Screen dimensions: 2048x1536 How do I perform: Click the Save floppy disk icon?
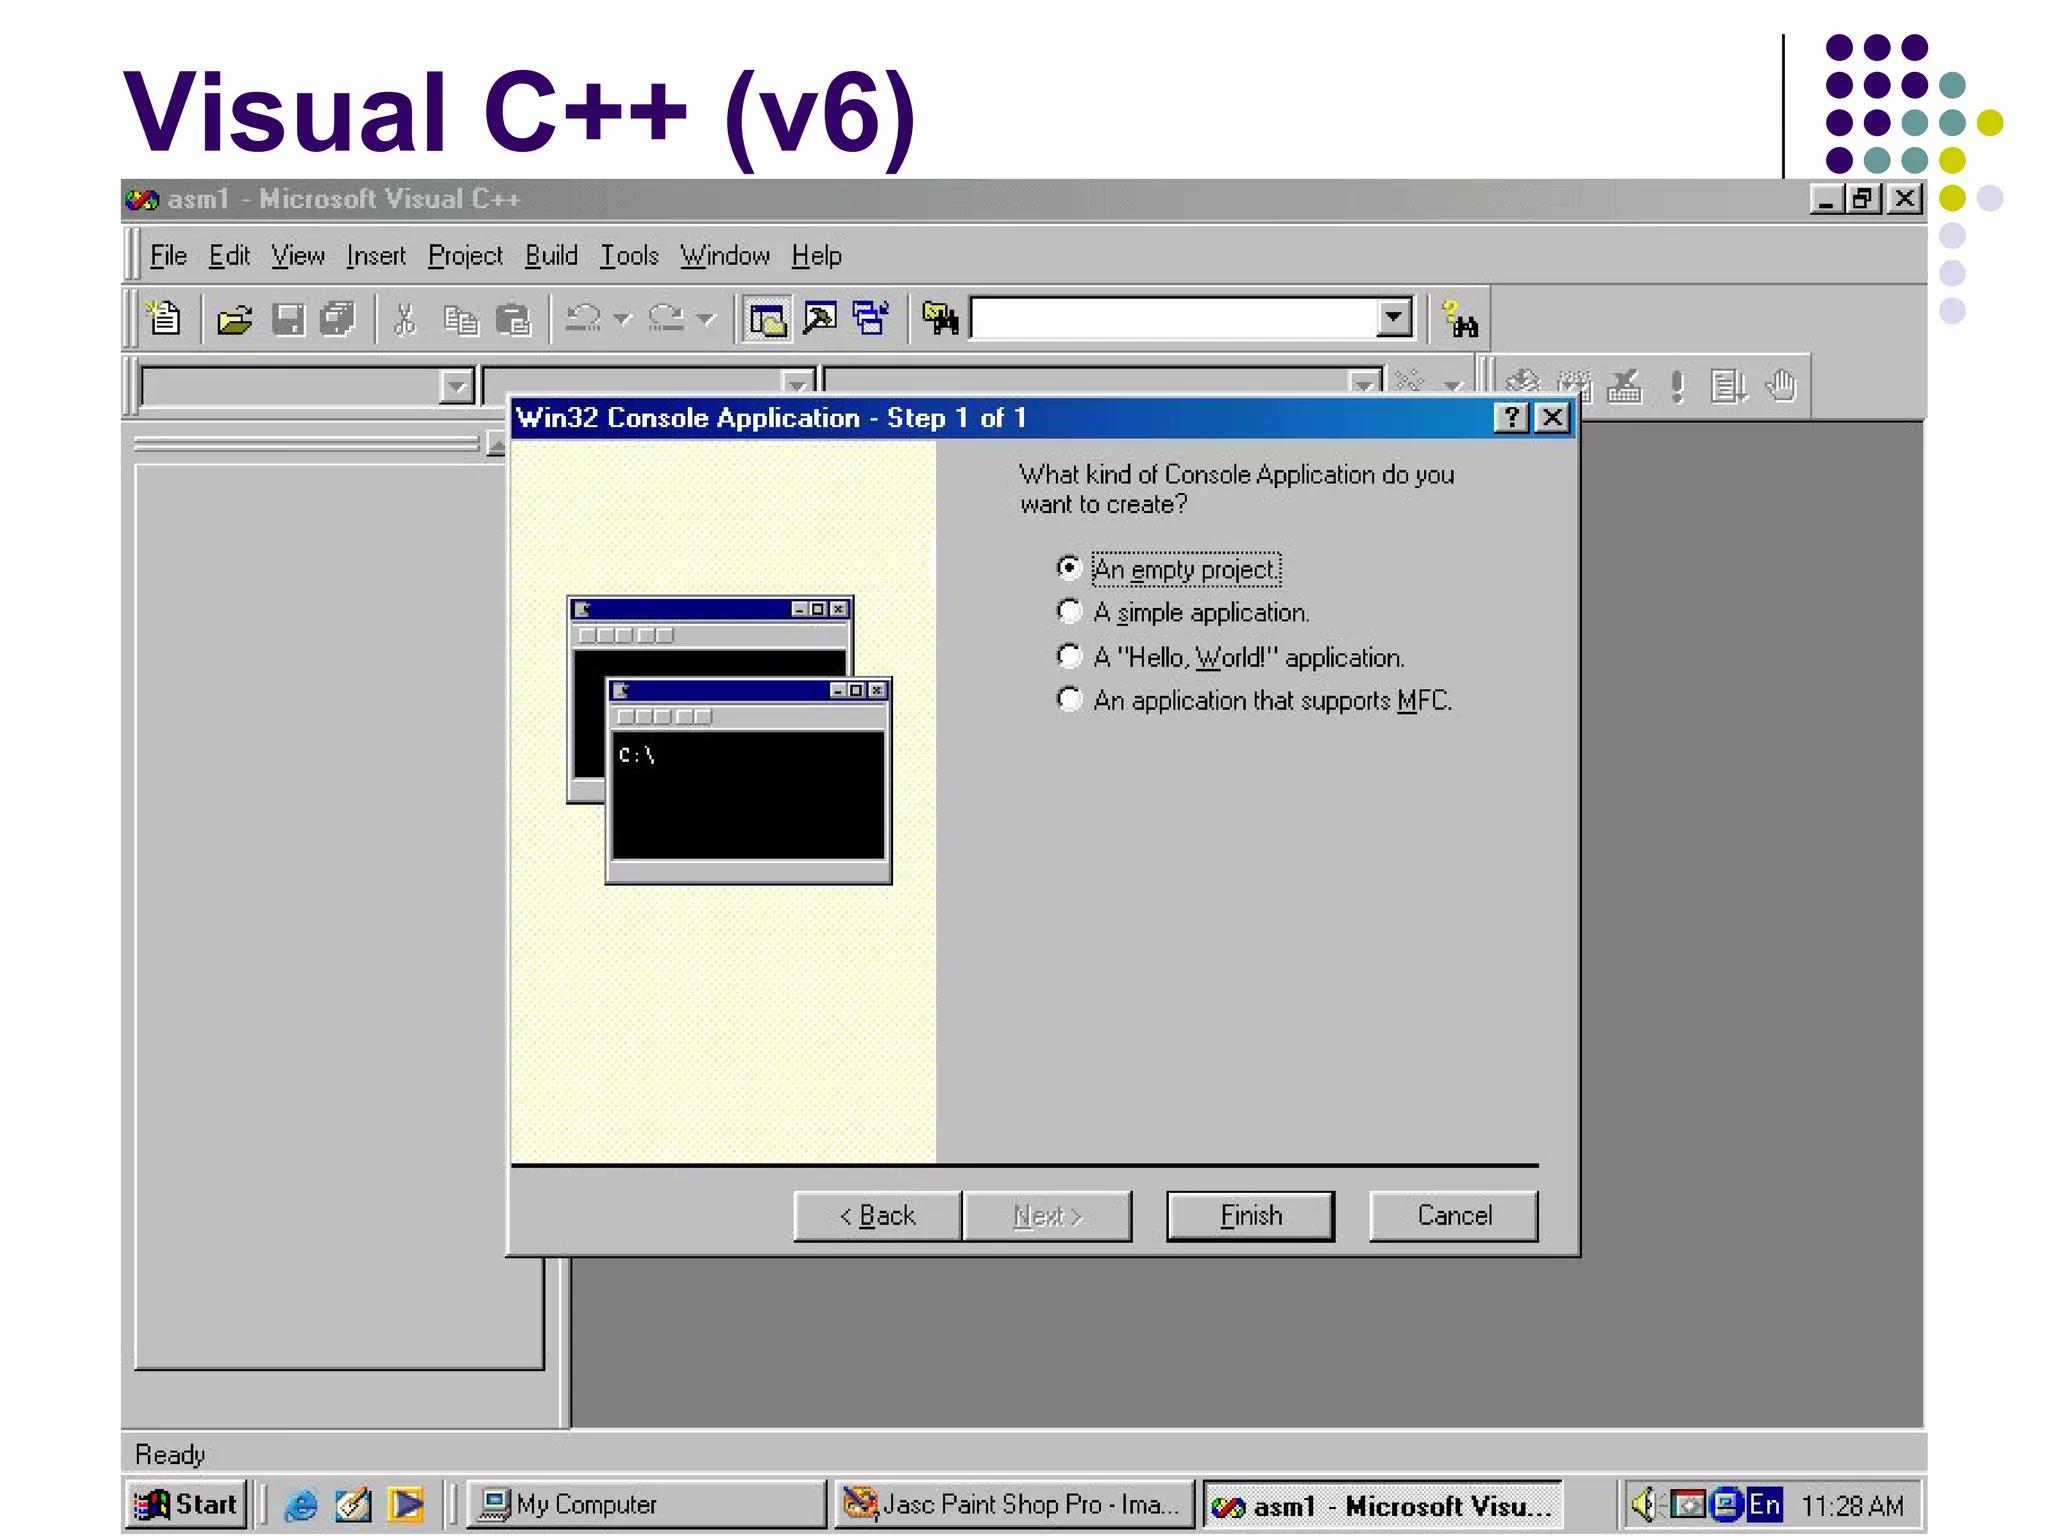tap(289, 319)
